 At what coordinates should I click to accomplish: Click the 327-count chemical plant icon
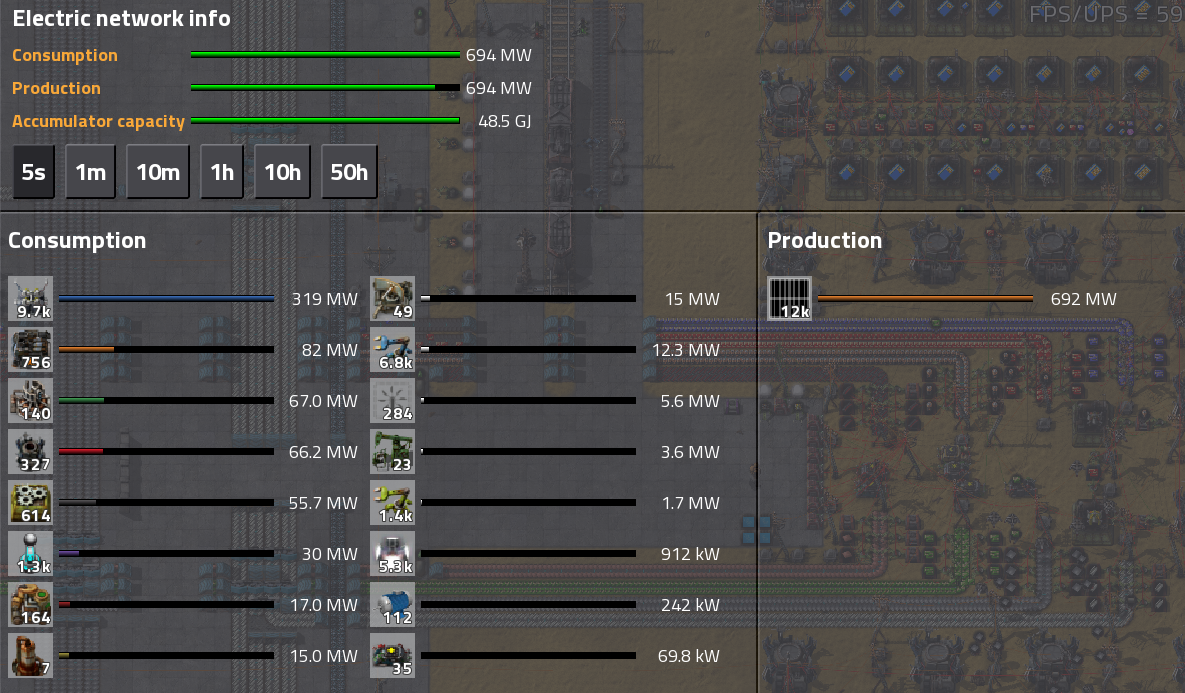[30, 451]
